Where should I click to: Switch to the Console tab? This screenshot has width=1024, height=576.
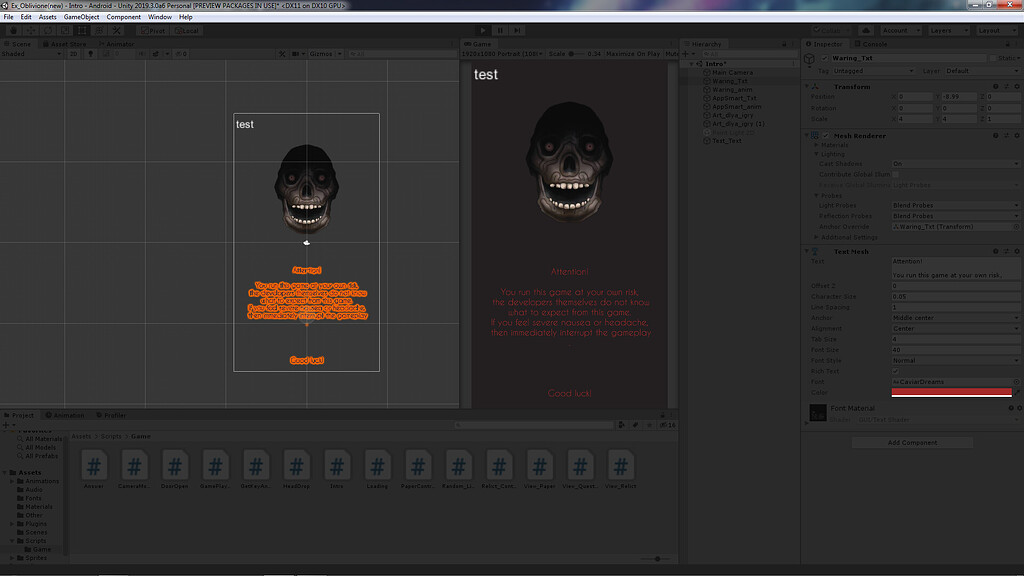[874, 44]
